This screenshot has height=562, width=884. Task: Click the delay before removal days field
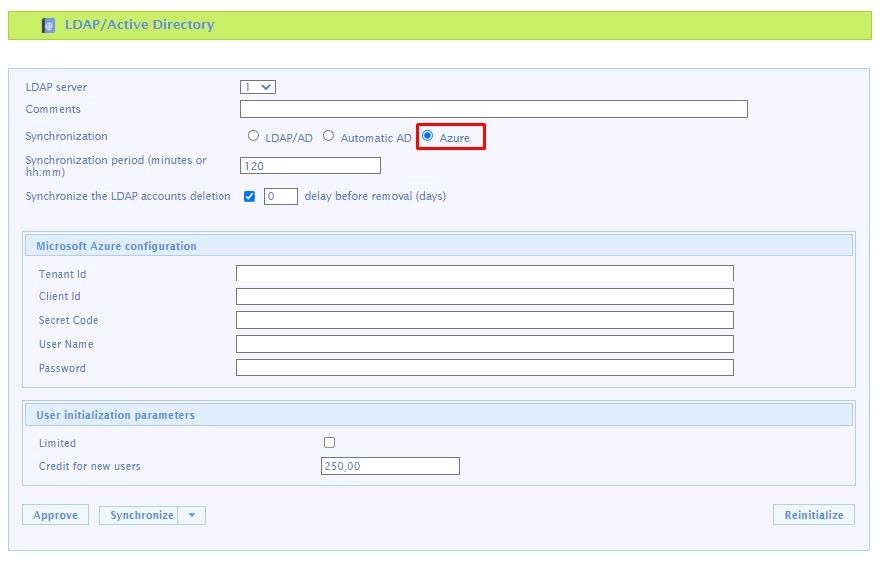(281, 196)
